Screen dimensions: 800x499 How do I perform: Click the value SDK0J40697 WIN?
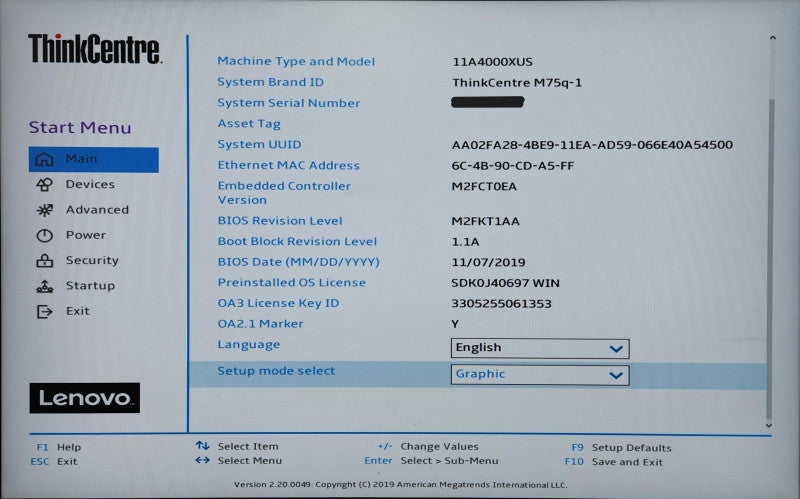505,283
